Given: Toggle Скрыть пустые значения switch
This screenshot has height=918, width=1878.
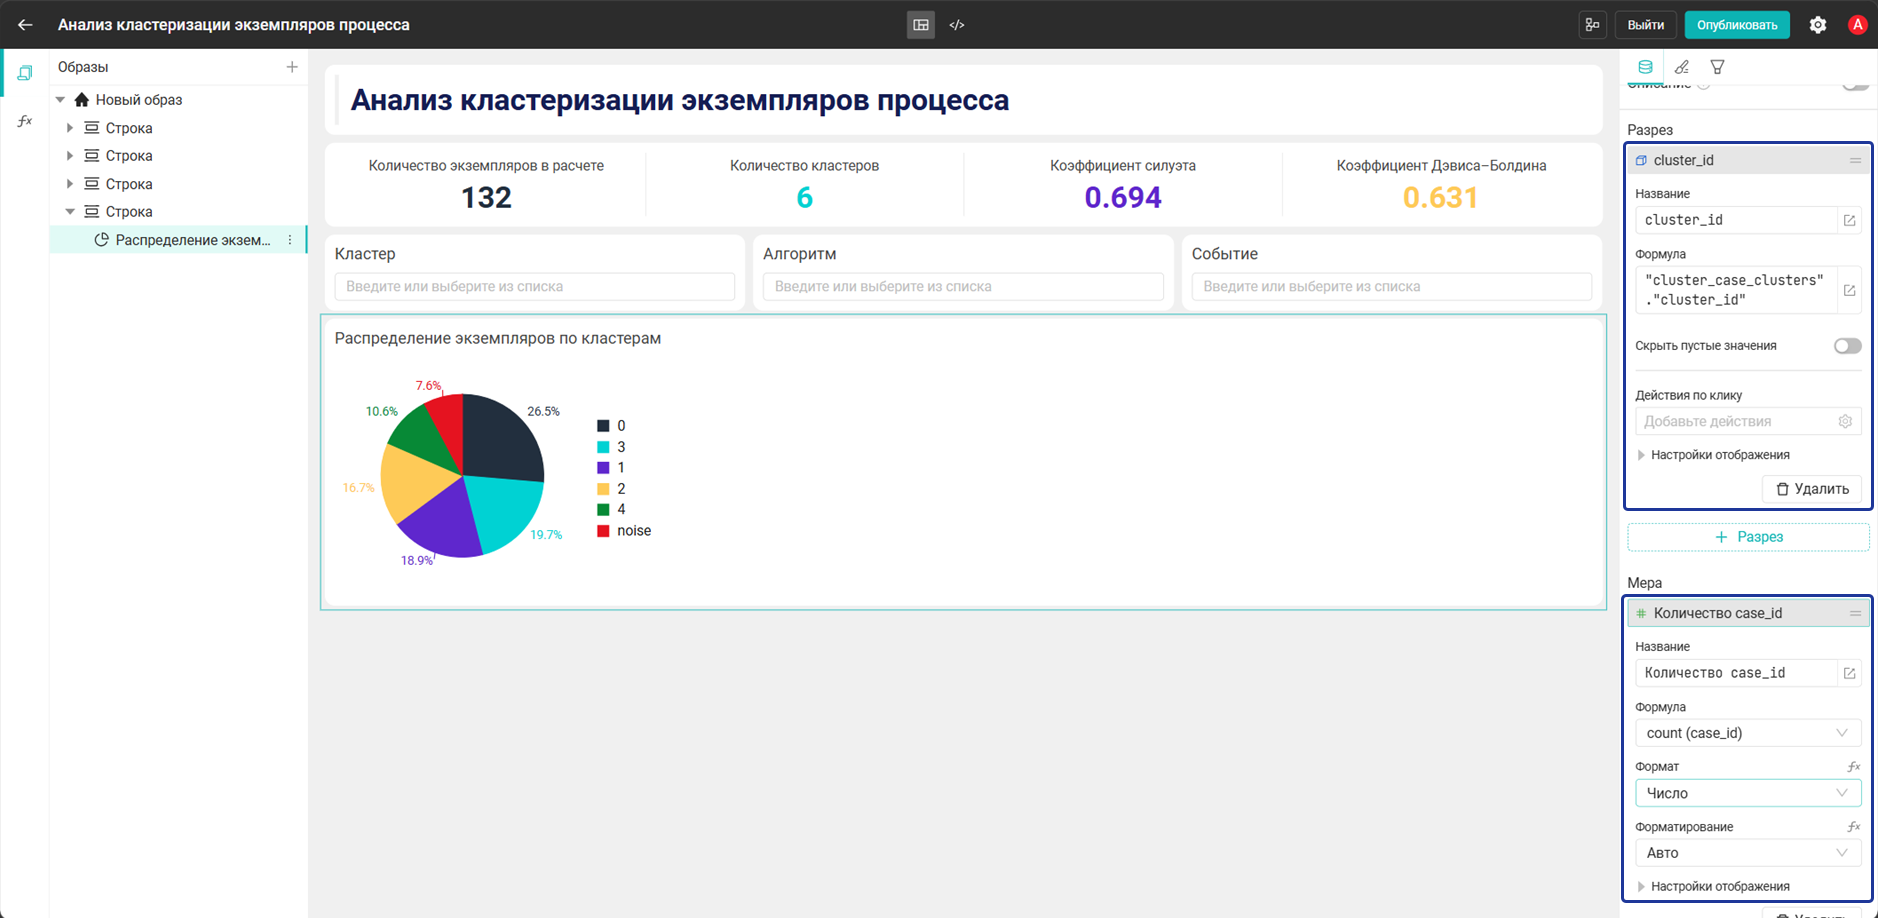Looking at the screenshot, I should [1847, 346].
